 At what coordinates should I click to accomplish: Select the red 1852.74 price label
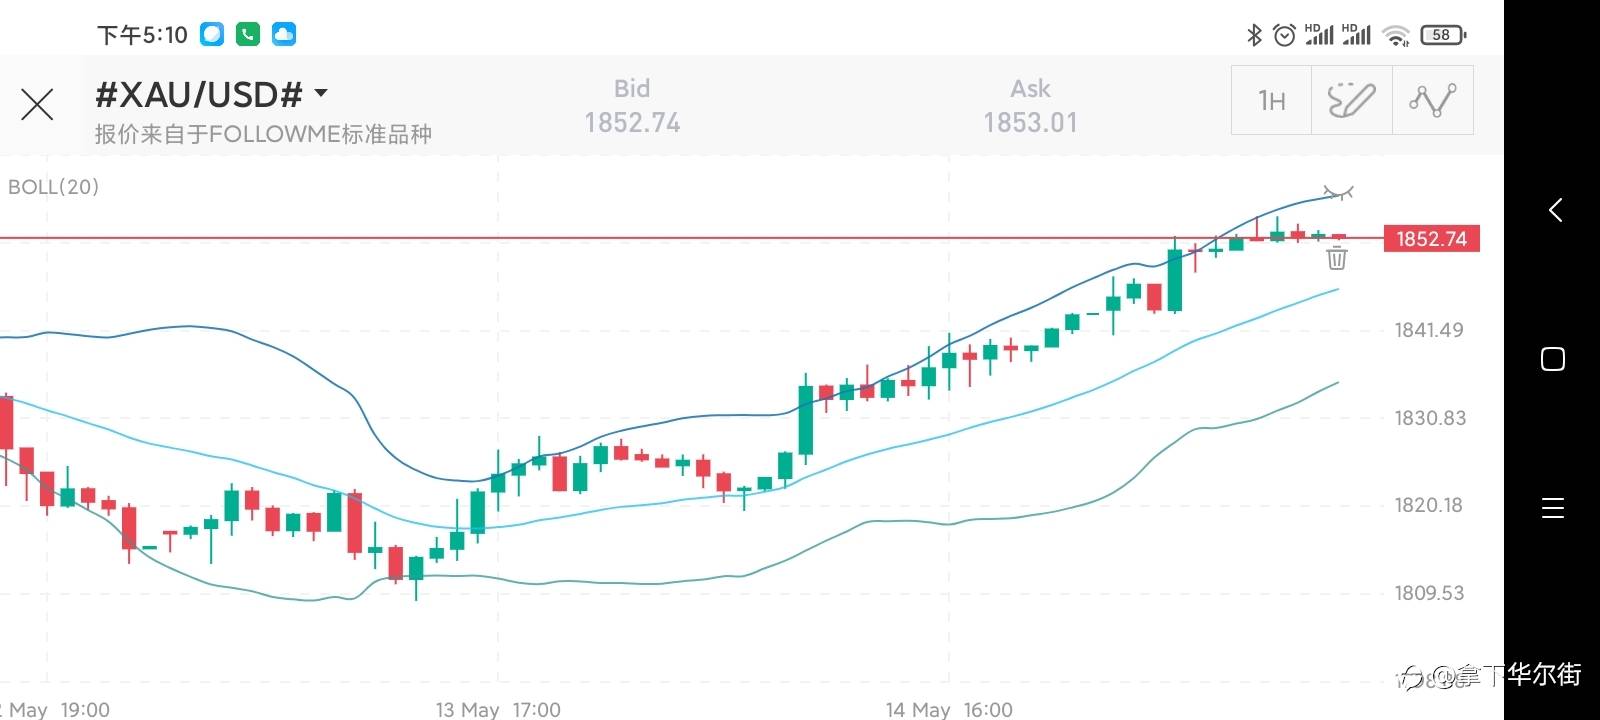[1431, 239]
